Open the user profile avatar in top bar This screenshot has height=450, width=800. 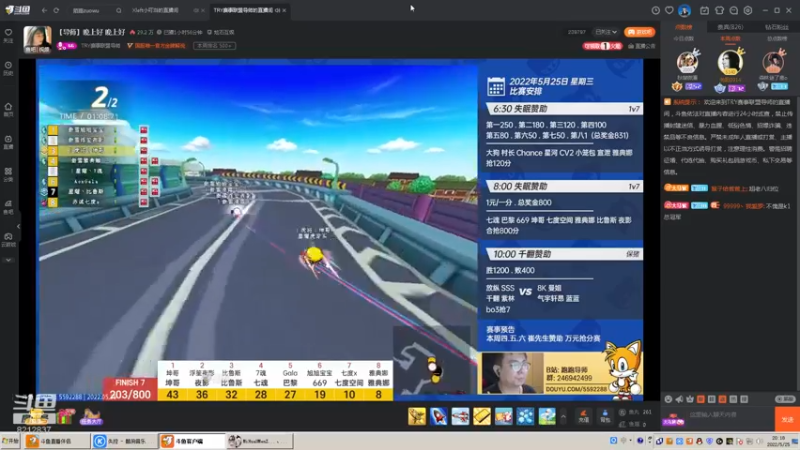(685, 10)
